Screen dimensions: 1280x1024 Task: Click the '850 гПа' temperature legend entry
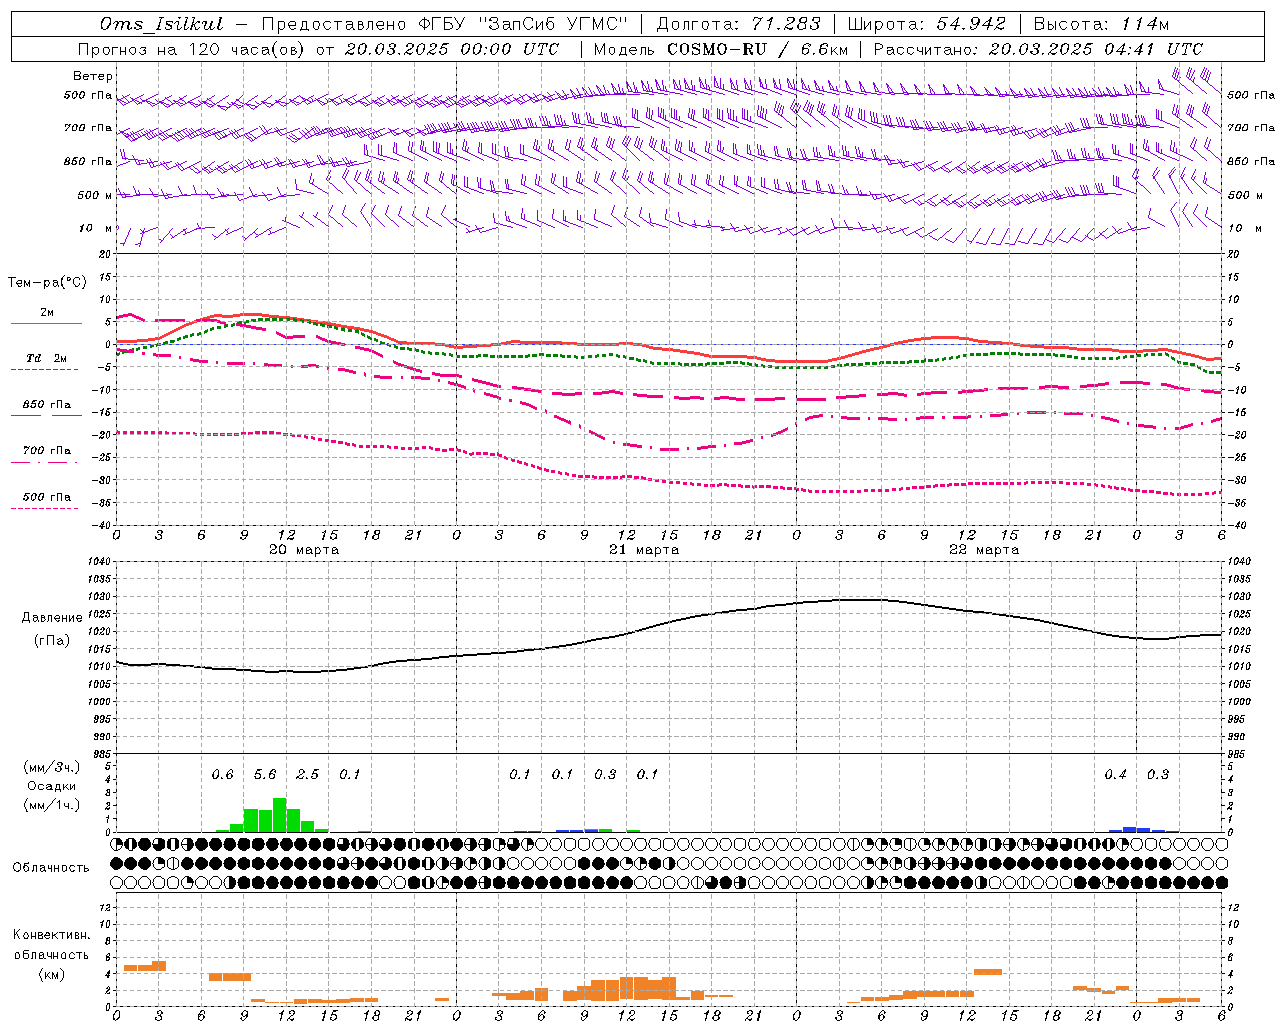tap(47, 405)
